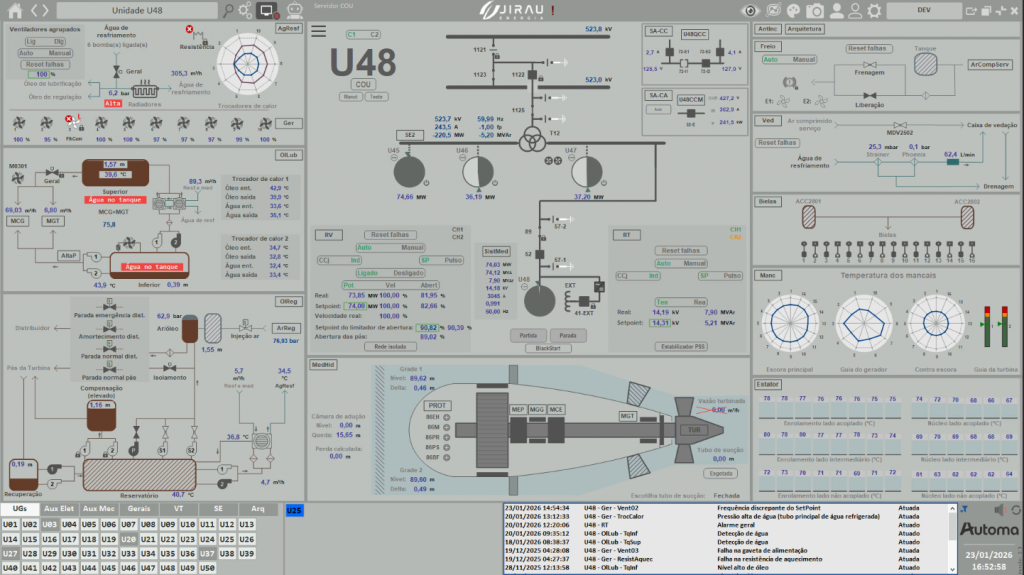Click the user profile icon in top bar
The height and width of the screenshot is (575, 1024).
pos(837,10)
